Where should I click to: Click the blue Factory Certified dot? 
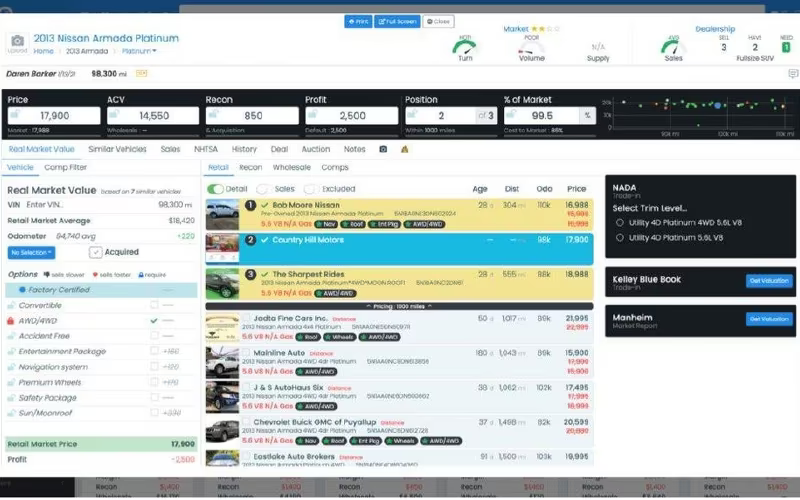point(22,290)
